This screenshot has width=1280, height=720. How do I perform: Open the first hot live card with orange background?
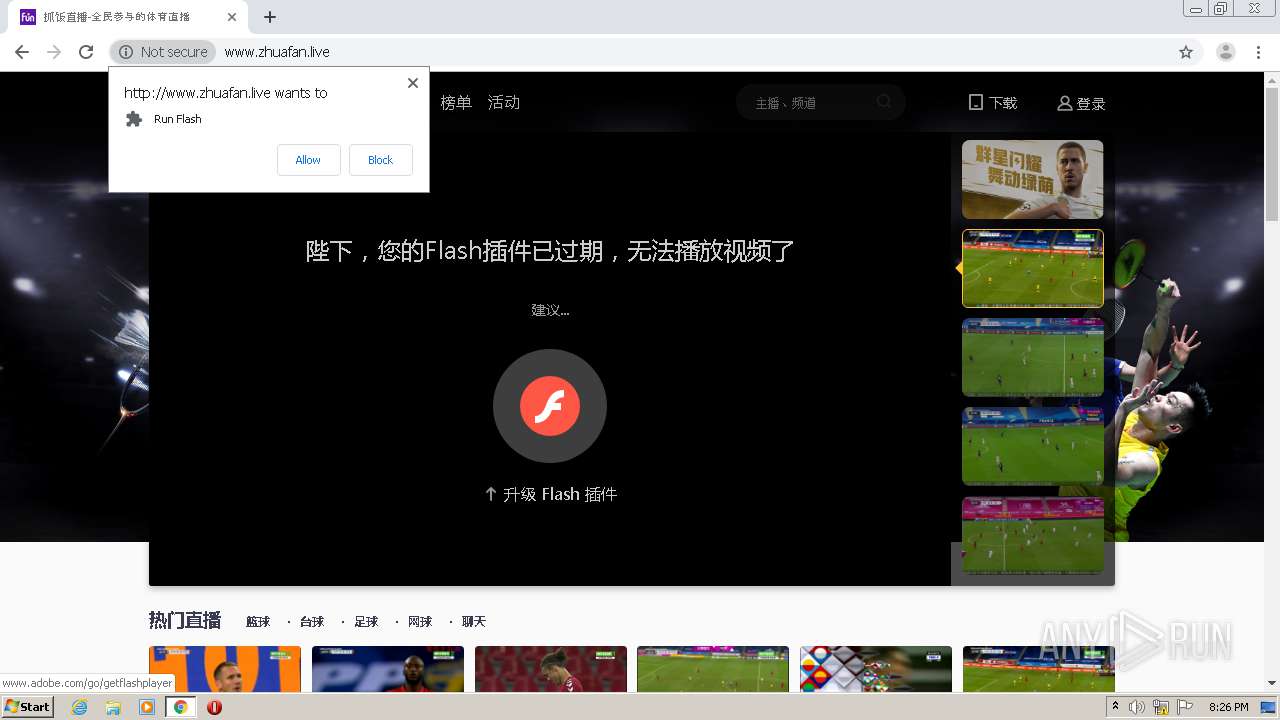coord(225,669)
